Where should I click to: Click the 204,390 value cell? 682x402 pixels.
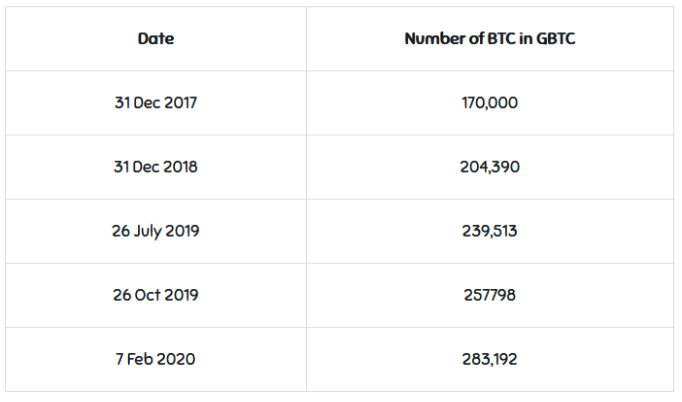(490, 167)
